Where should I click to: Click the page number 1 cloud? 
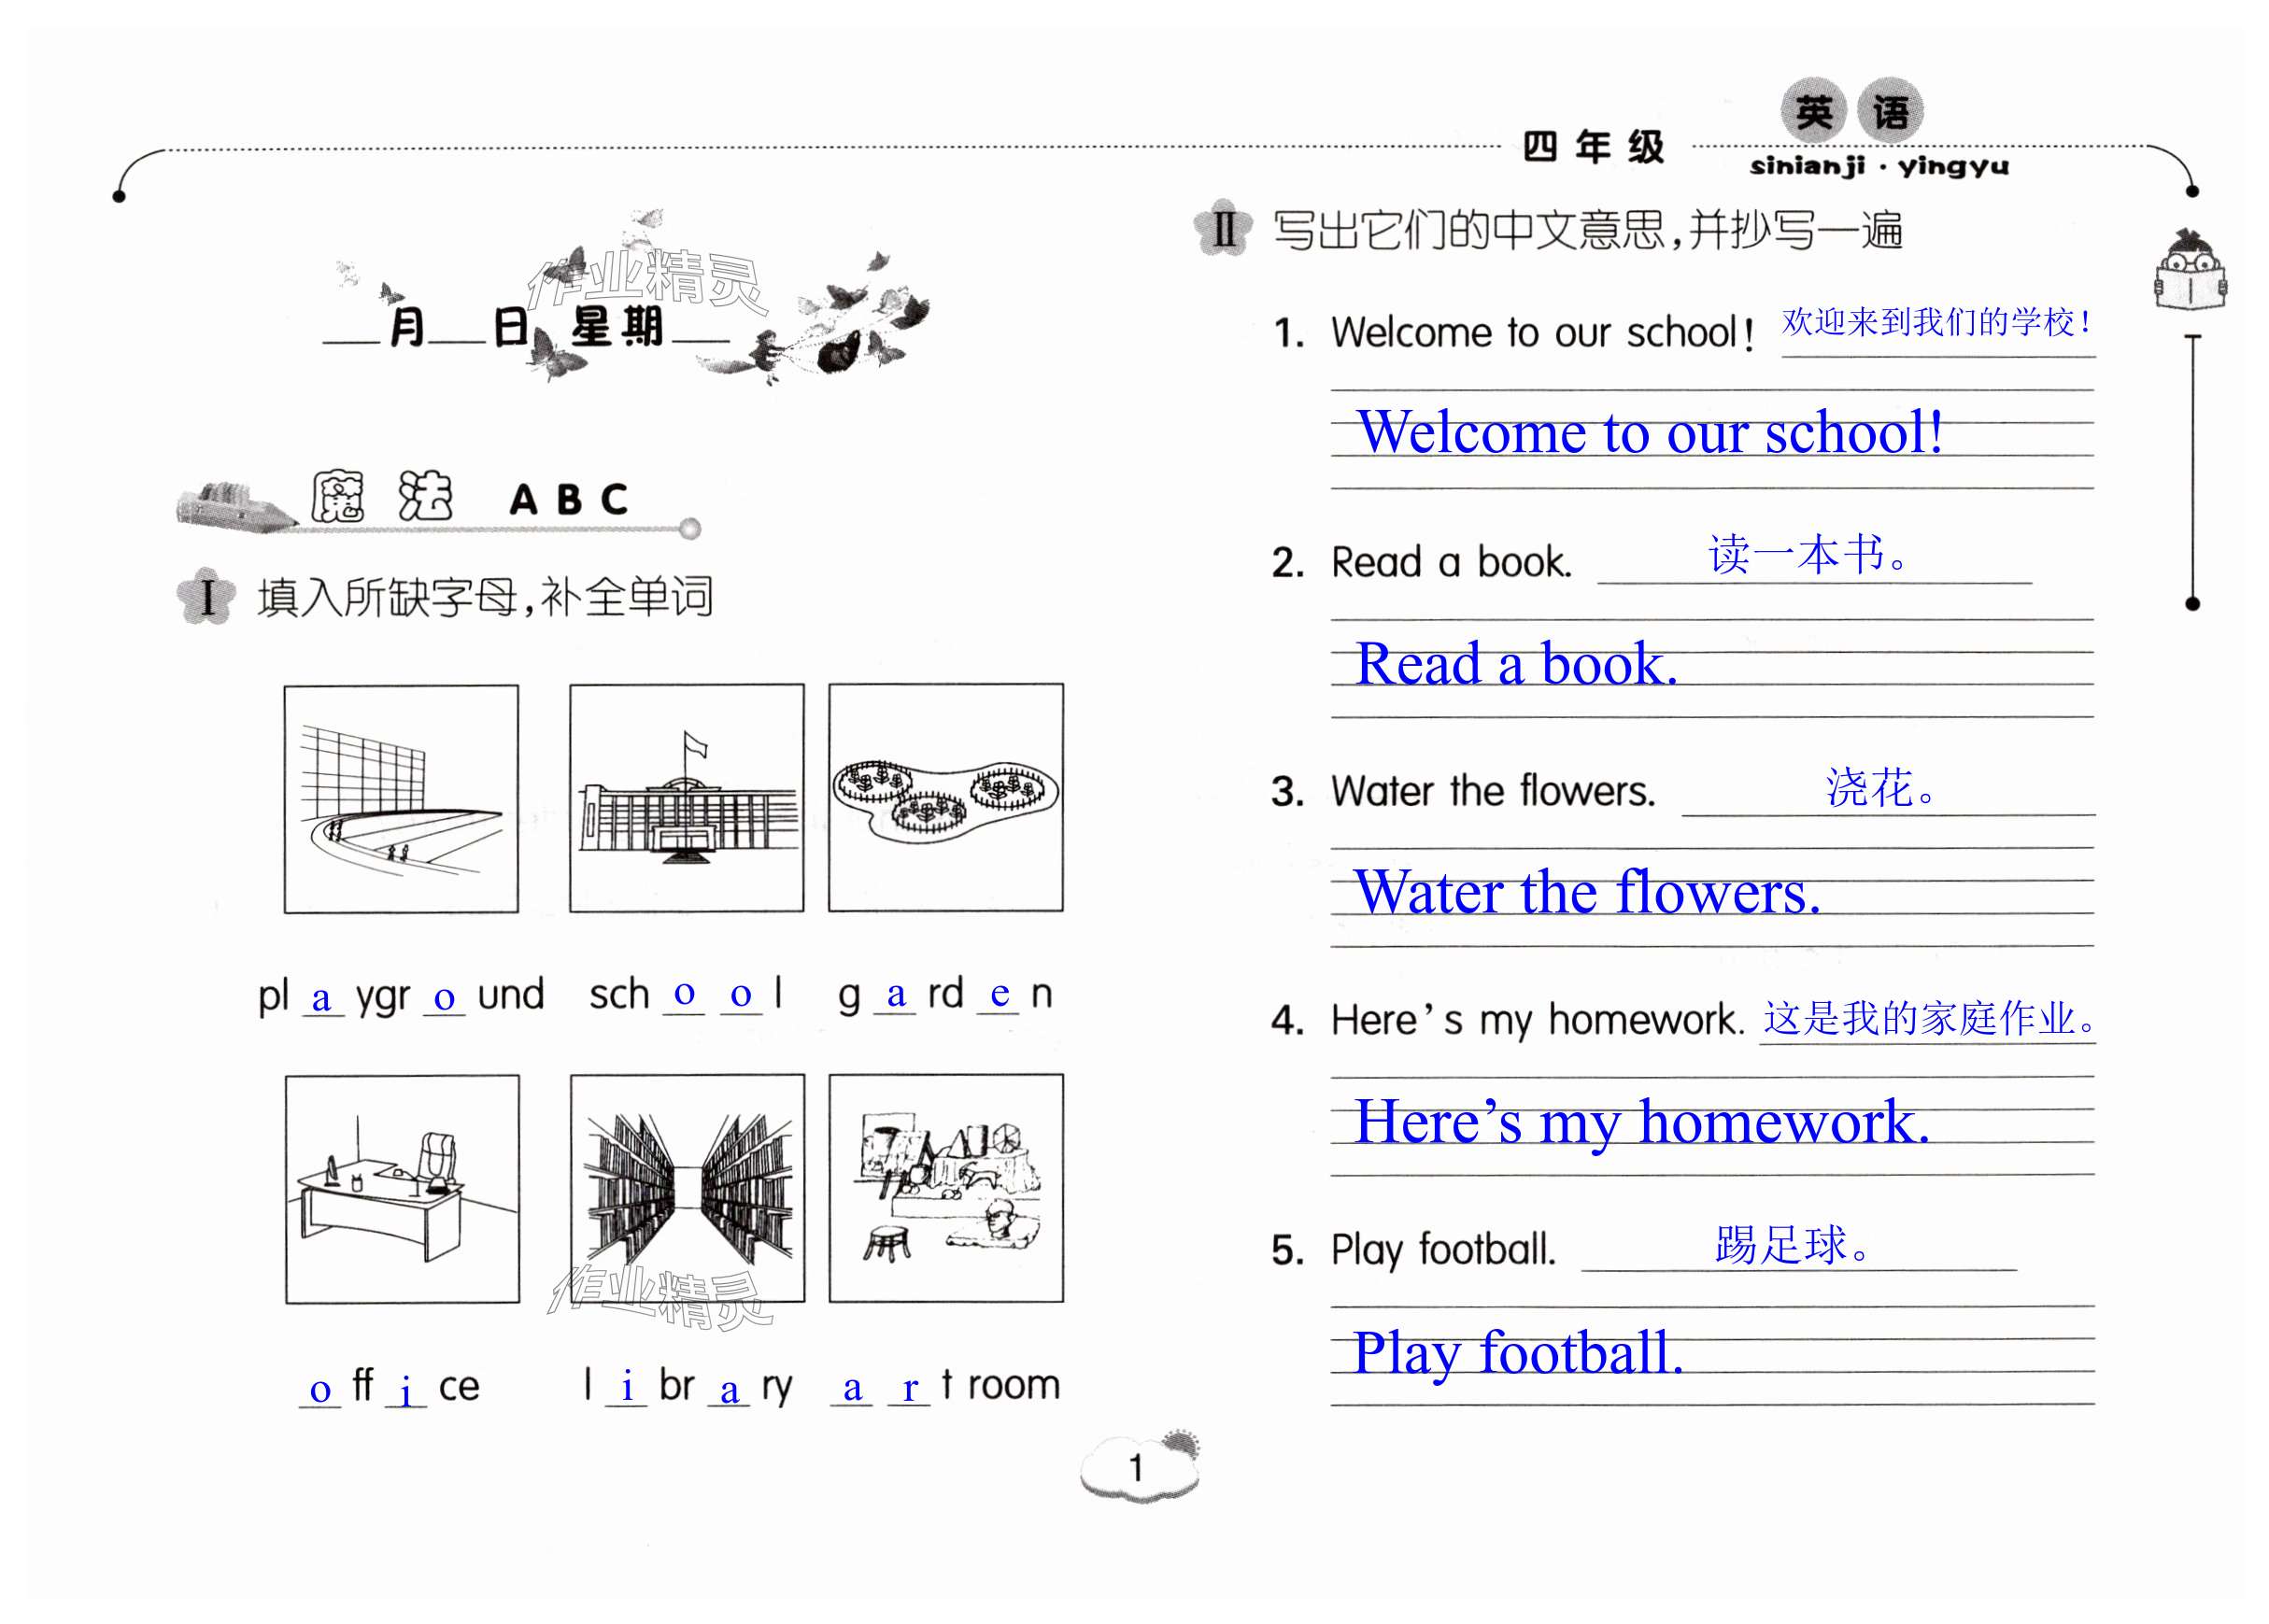(1138, 1467)
